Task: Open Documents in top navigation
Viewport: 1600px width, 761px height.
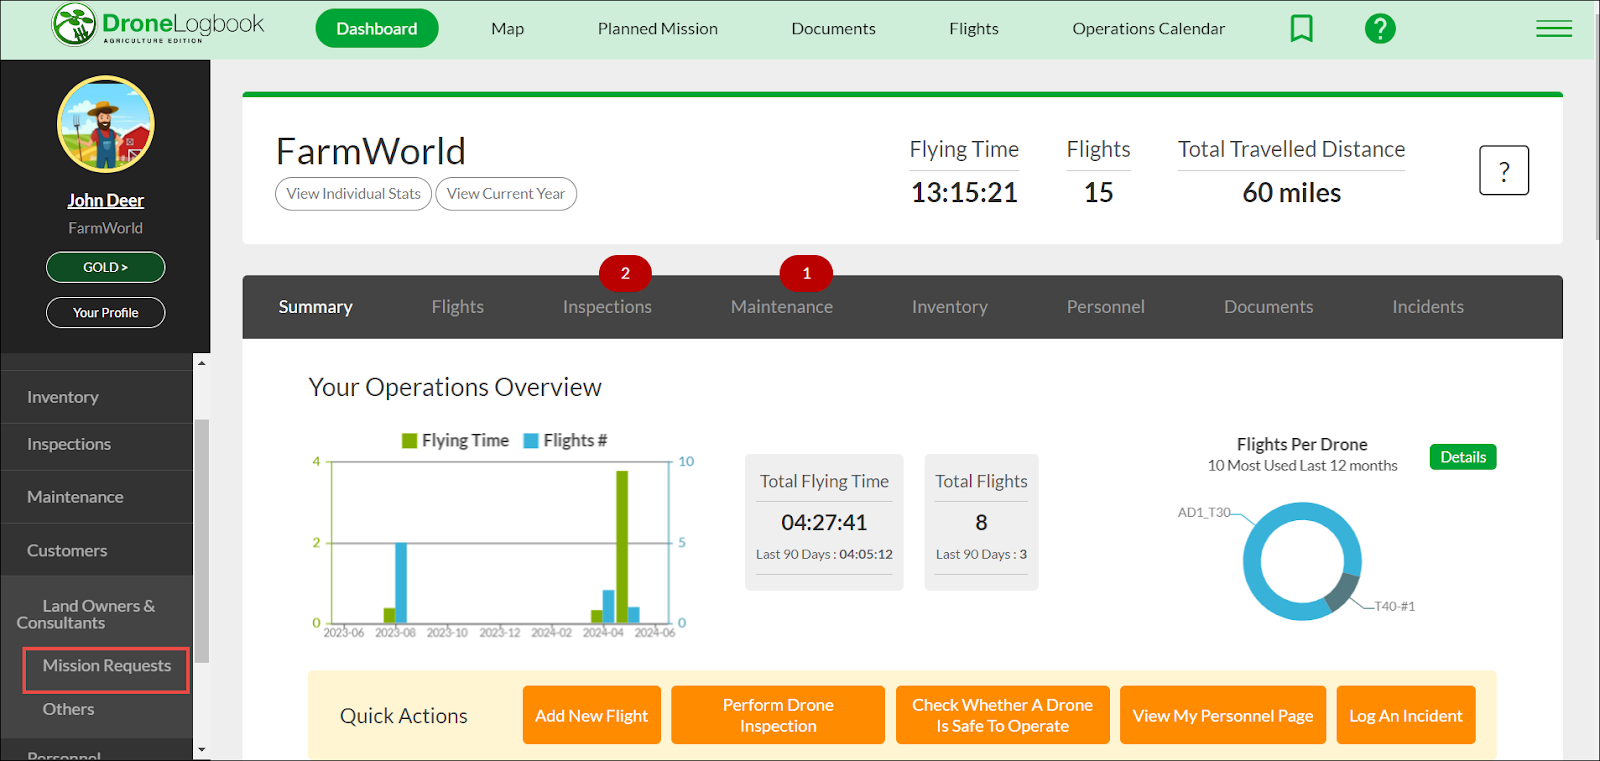Action: click(x=834, y=29)
